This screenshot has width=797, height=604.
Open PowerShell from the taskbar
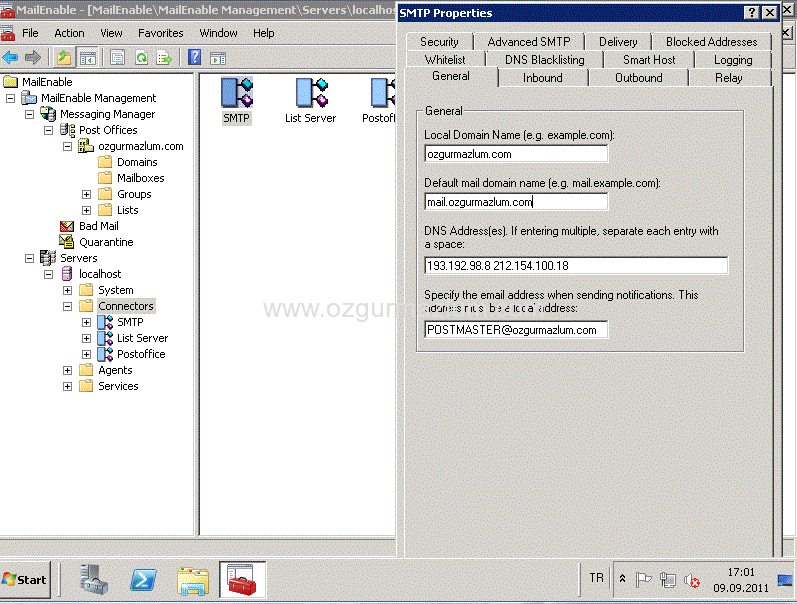(143, 580)
